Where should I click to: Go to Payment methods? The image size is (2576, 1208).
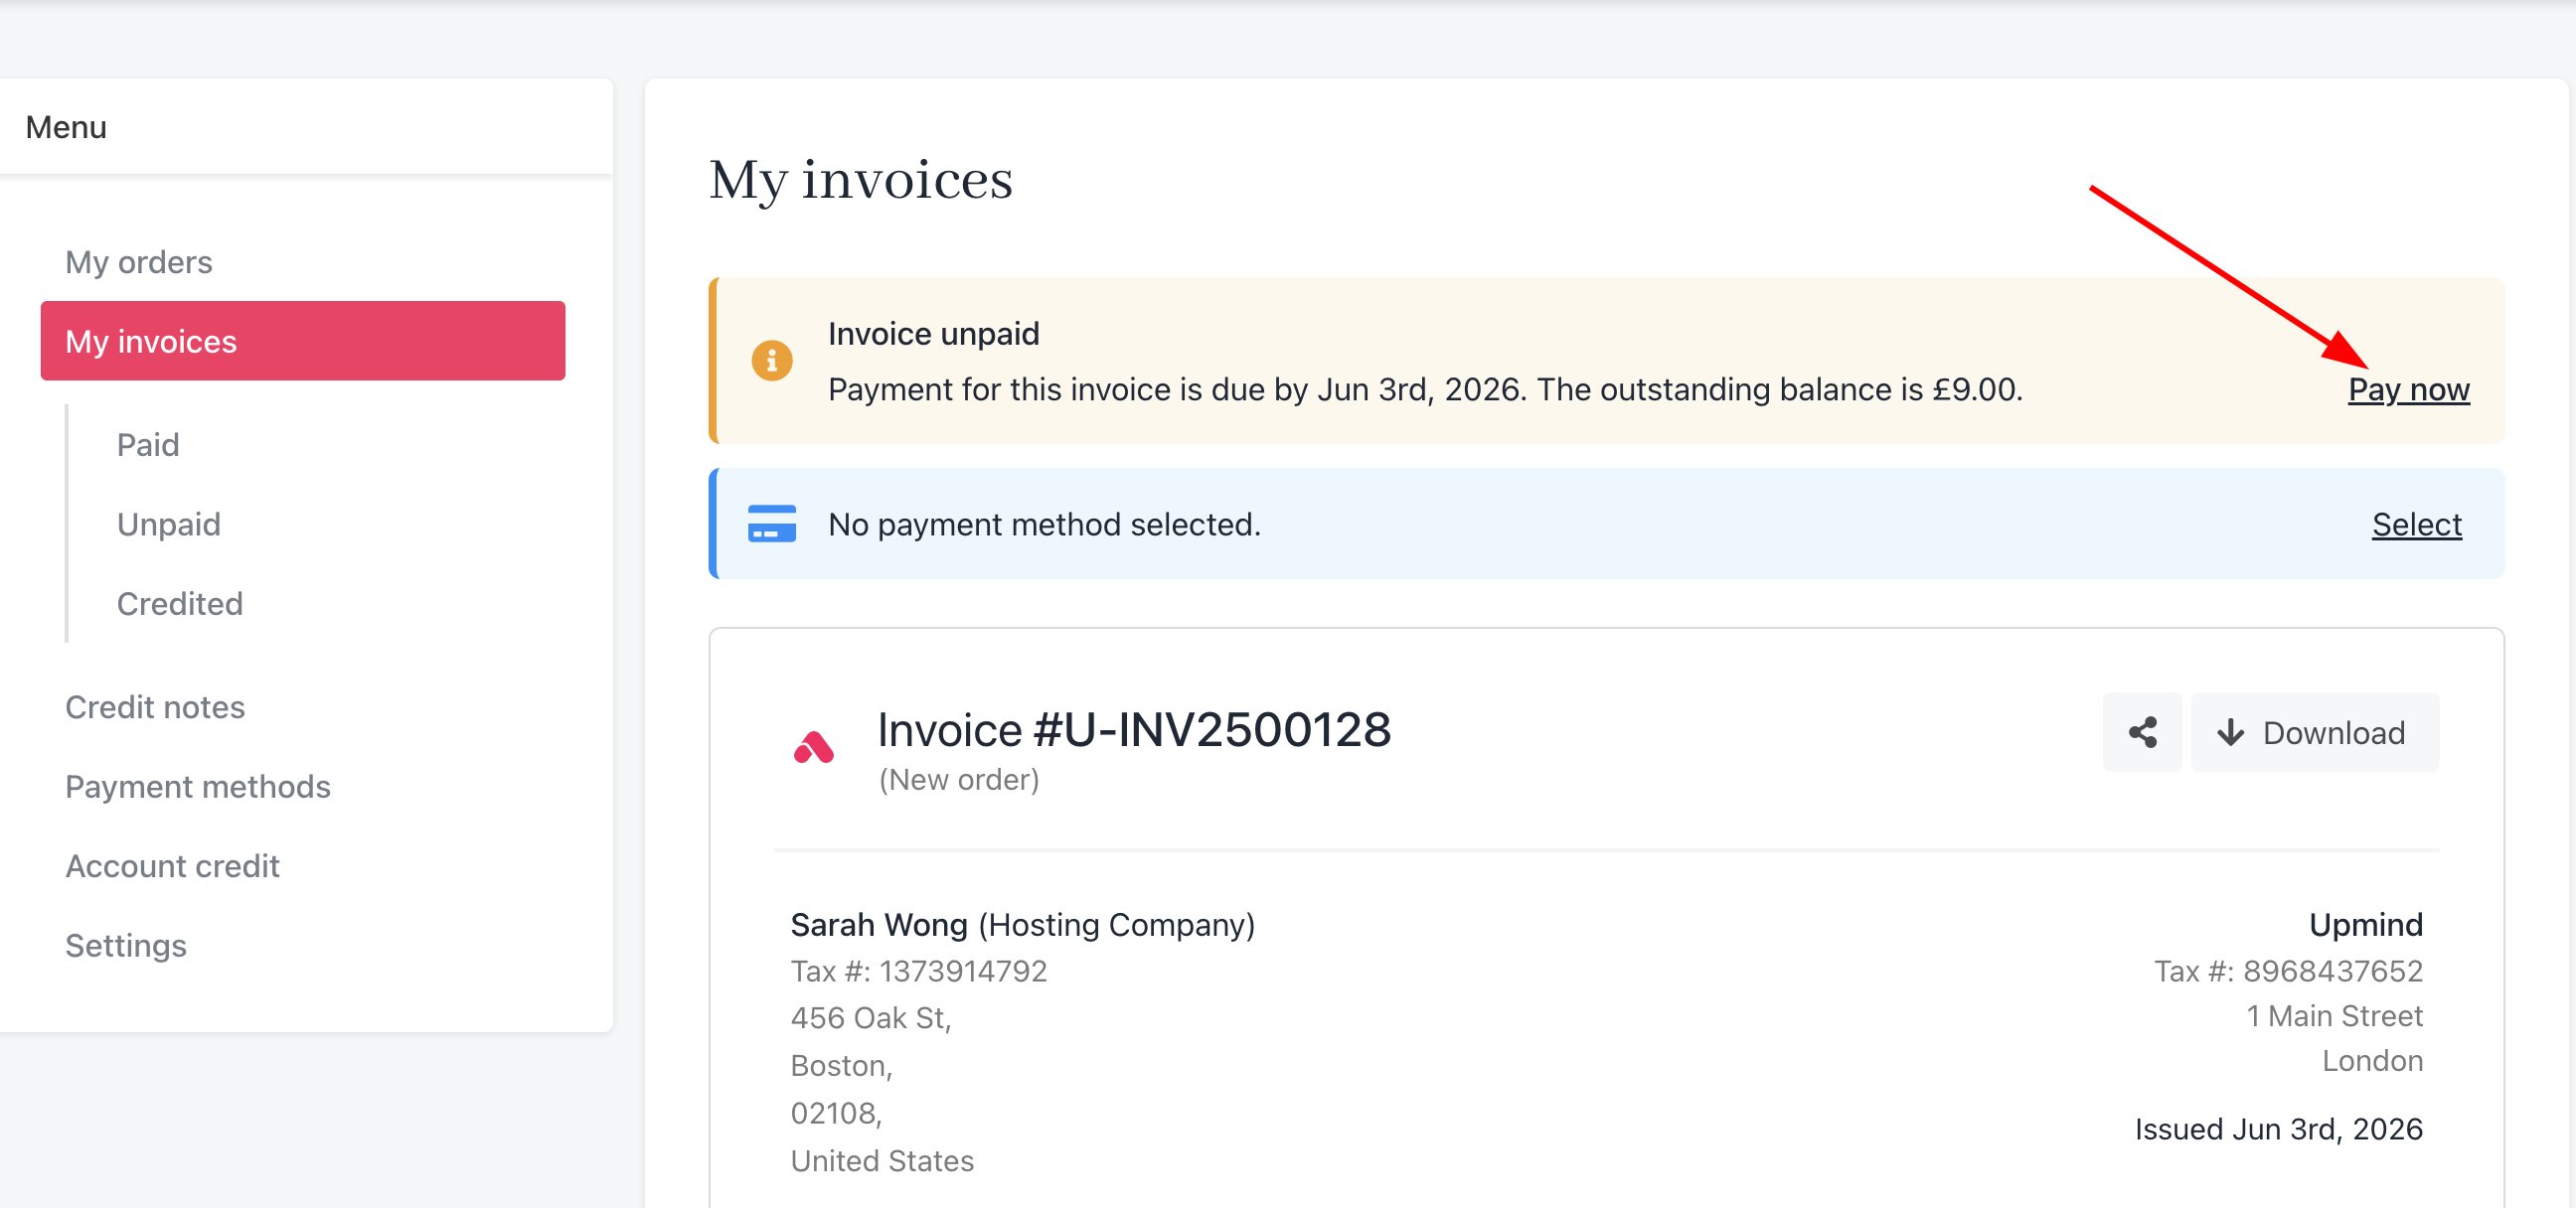[x=198, y=787]
